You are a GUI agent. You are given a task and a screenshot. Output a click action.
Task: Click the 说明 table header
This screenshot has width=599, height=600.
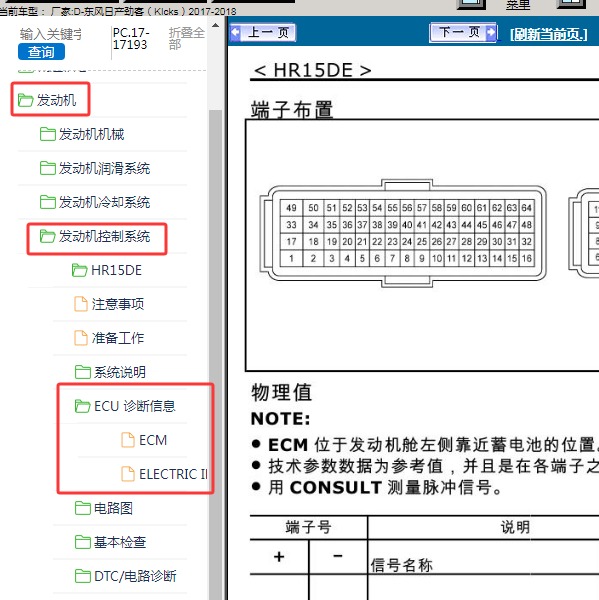[516, 527]
